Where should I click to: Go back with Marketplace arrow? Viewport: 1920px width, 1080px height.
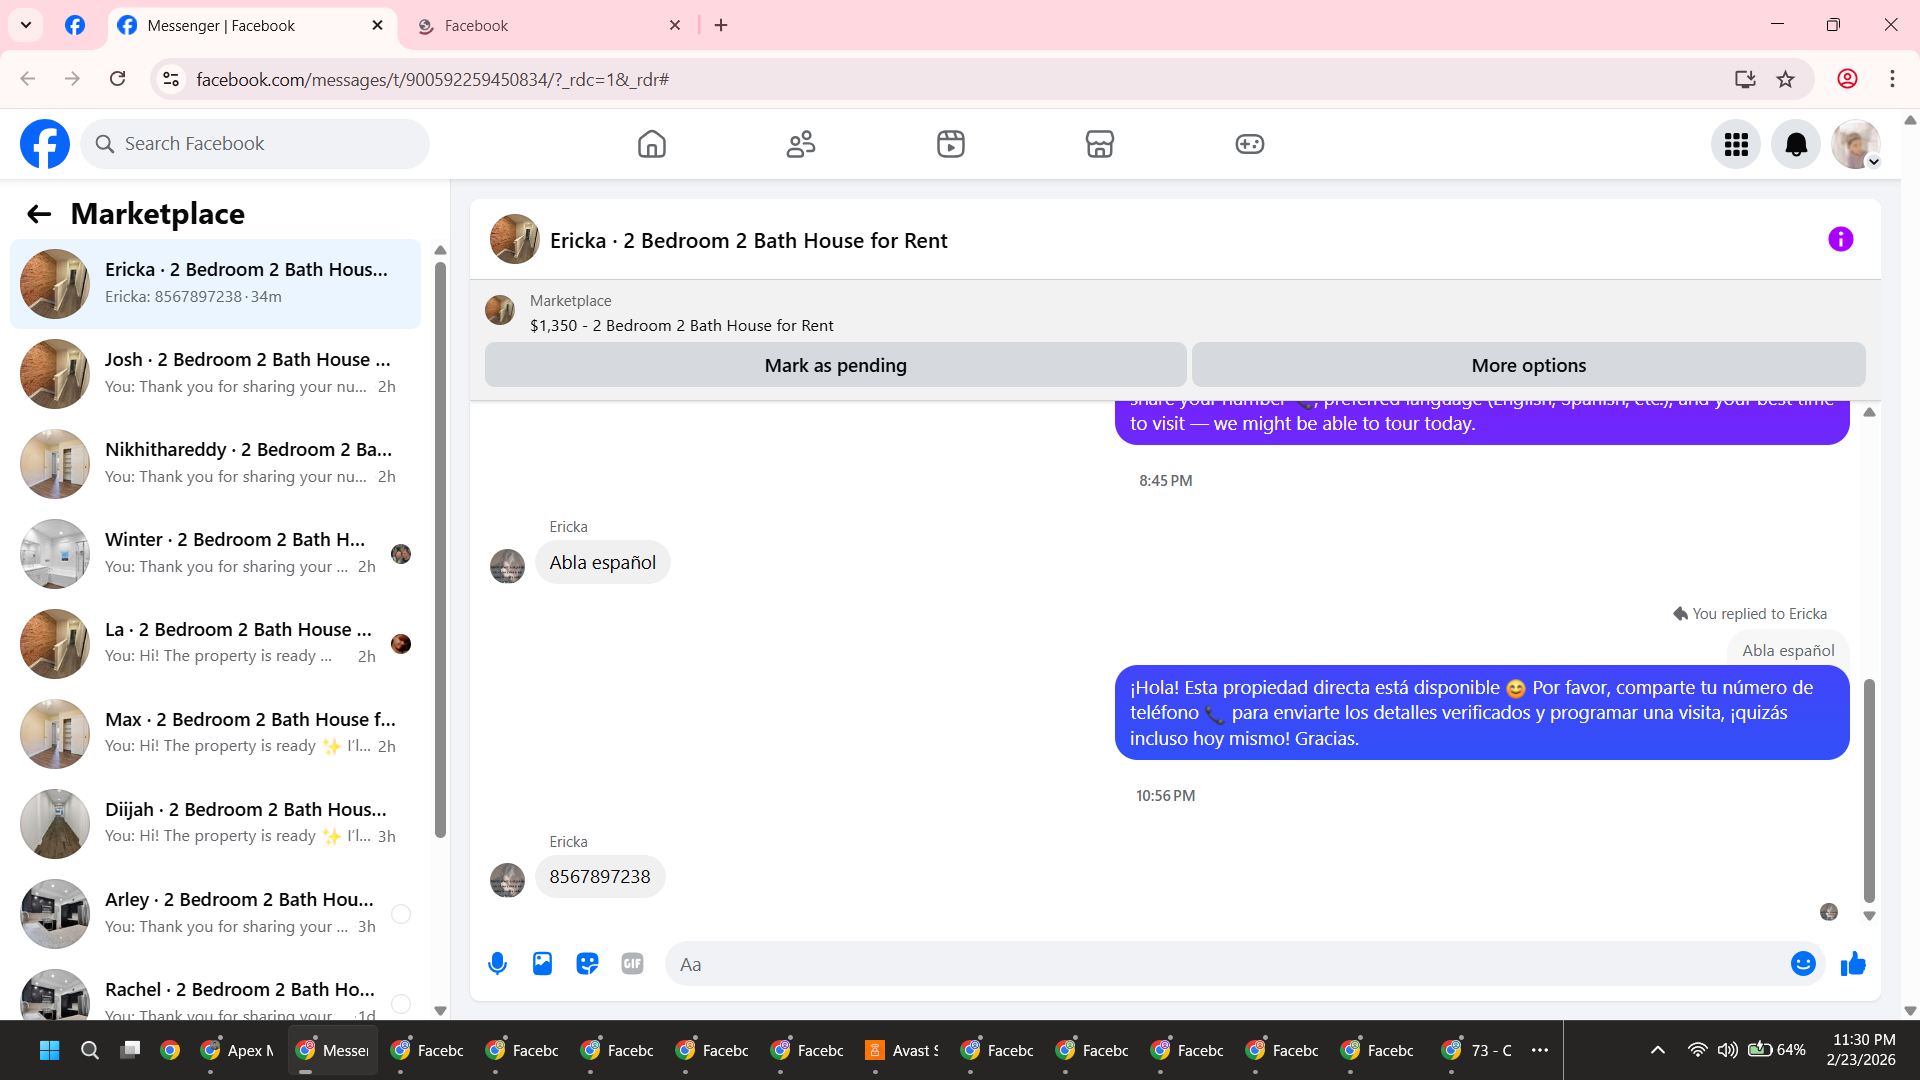[39, 214]
